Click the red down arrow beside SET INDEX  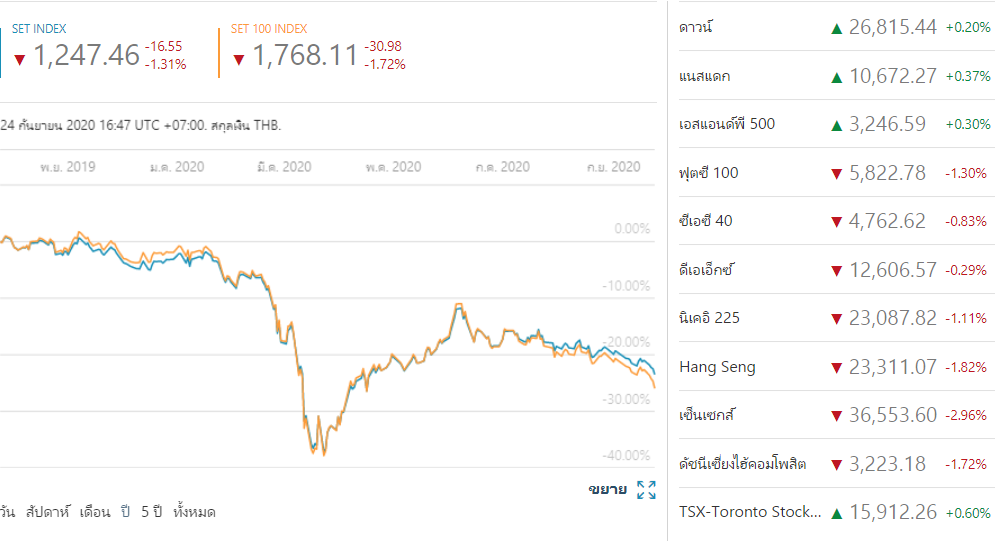point(18,59)
